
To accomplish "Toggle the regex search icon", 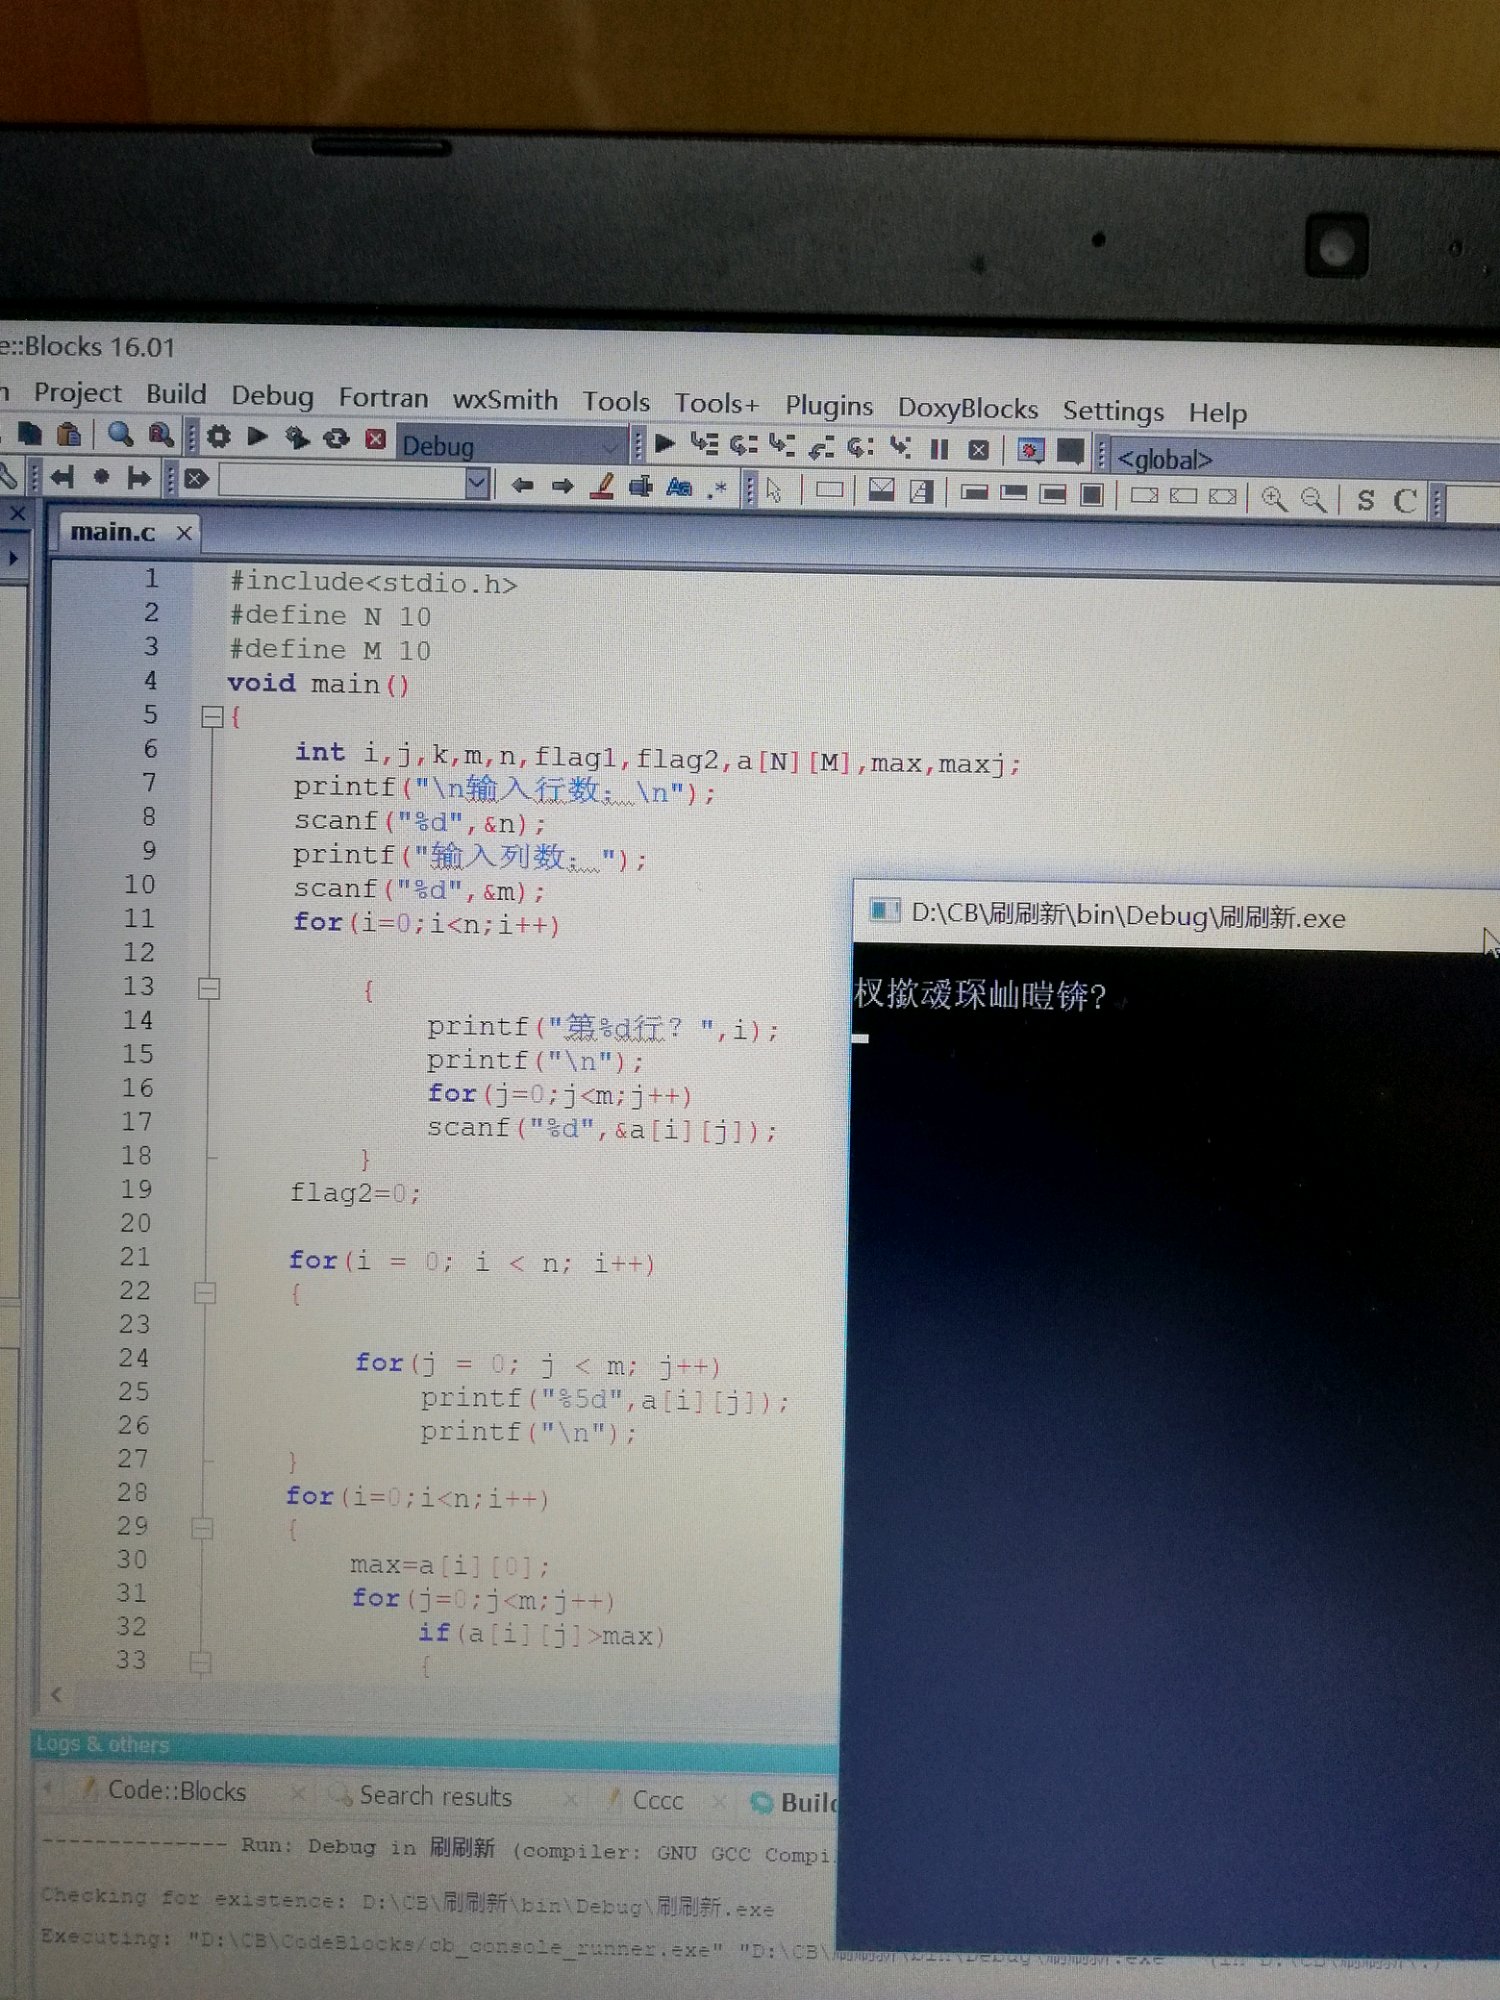I will click(717, 489).
